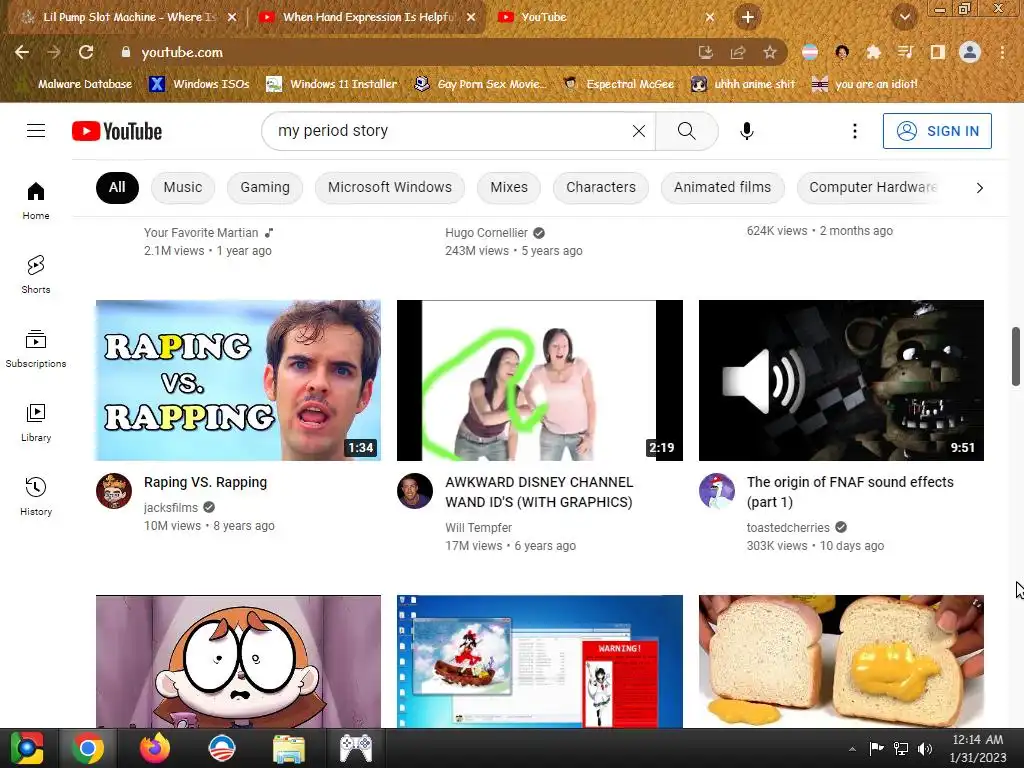Open the jacksfilms channel link

tap(170, 507)
